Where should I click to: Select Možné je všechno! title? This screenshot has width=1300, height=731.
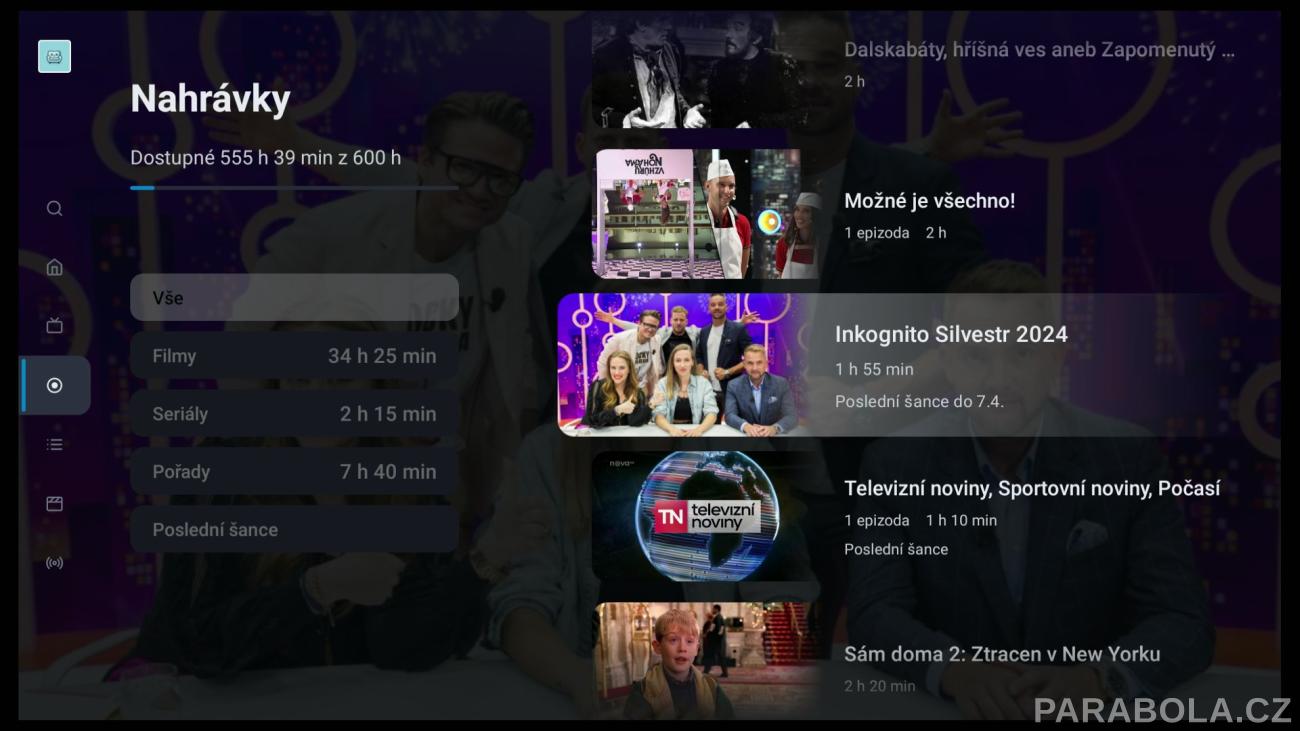[929, 200]
